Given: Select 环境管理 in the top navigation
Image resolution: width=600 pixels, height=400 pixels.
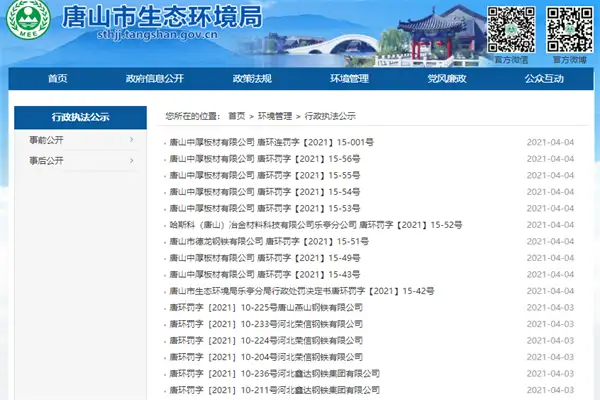Looking at the screenshot, I should pyautogui.click(x=349, y=79).
